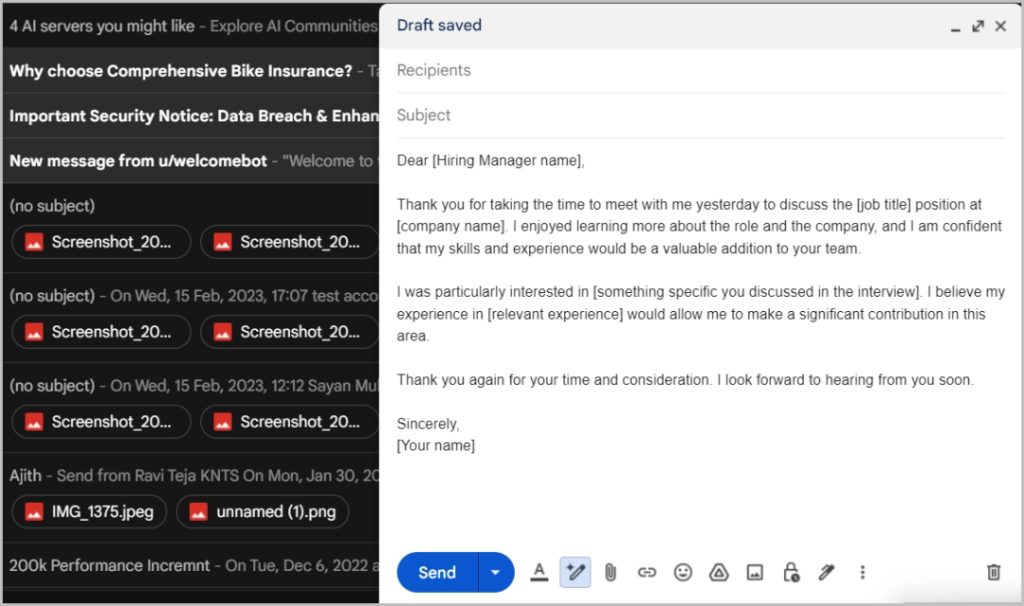Open the unnamed (1).png attachment
1024x606 pixels.
point(263,512)
